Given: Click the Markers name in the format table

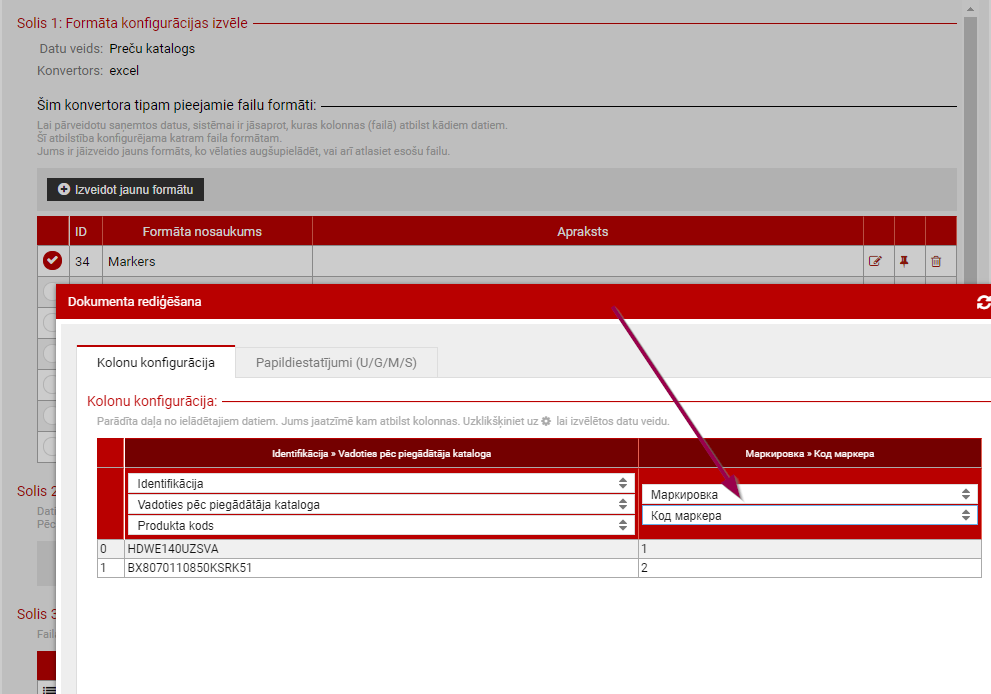Looking at the screenshot, I should pyautogui.click(x=132, y=262).
